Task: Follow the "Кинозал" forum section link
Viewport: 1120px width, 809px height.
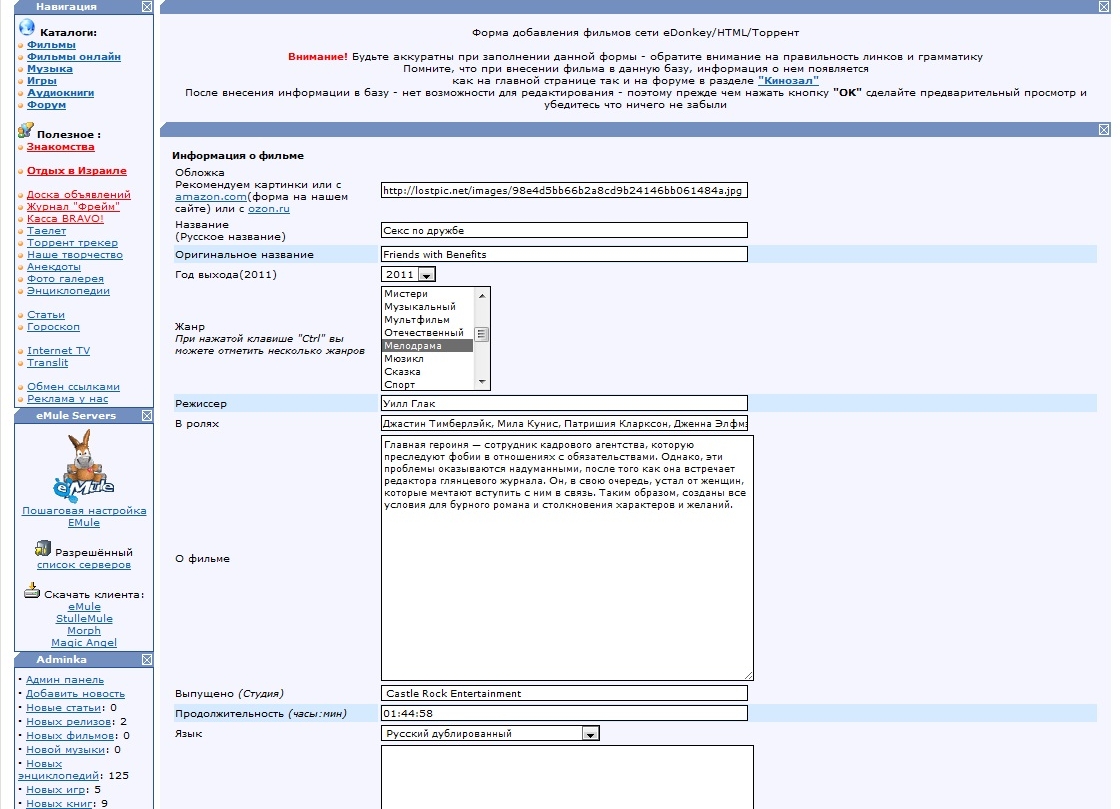Action: tap(788, 81)
